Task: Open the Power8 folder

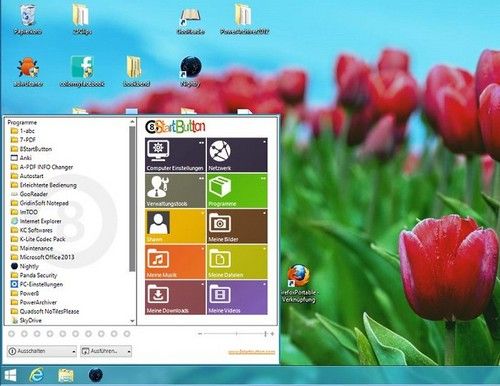Action: [25, 293]
